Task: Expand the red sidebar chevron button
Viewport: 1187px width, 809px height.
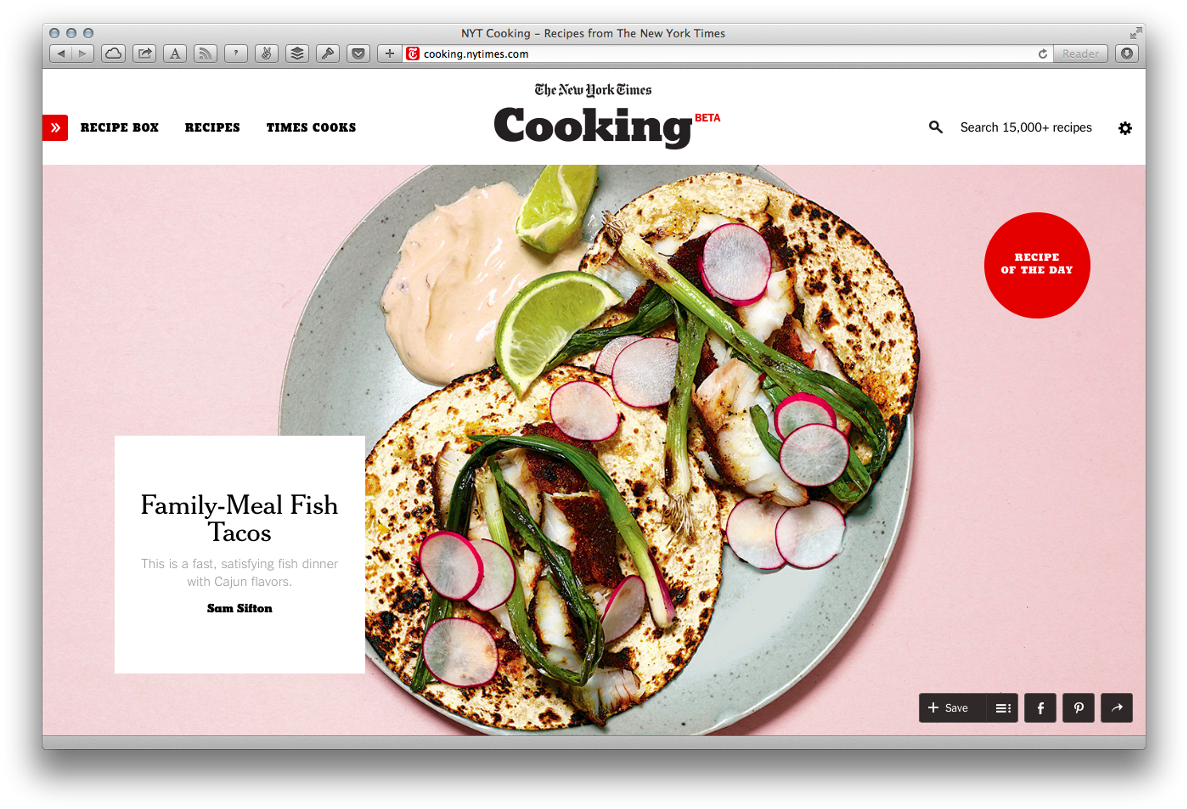Action: 55,128
